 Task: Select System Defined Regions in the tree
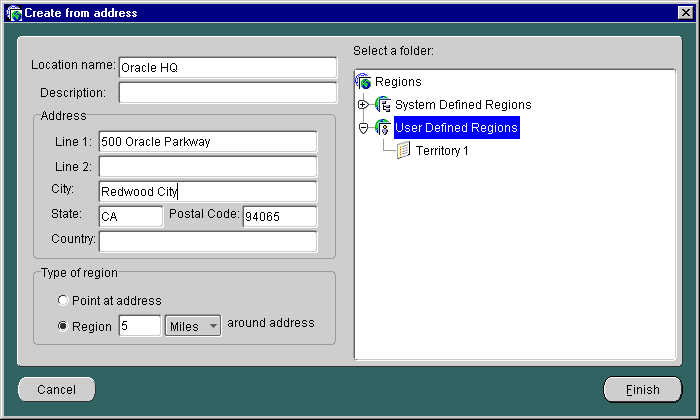(463, 104)
